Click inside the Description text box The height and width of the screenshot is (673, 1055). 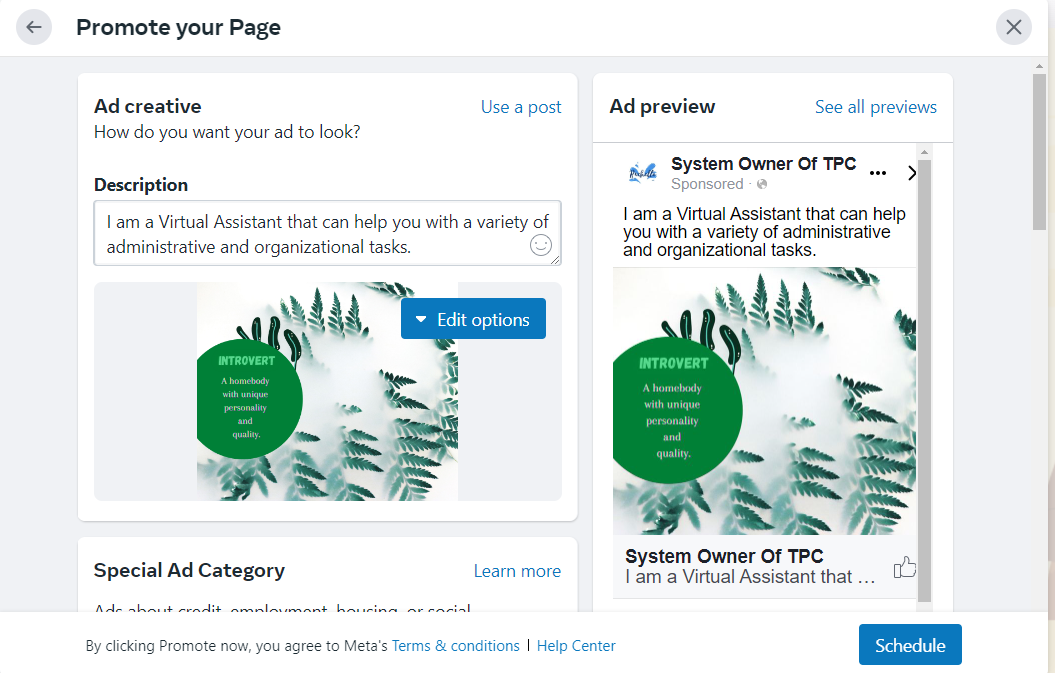328,234
